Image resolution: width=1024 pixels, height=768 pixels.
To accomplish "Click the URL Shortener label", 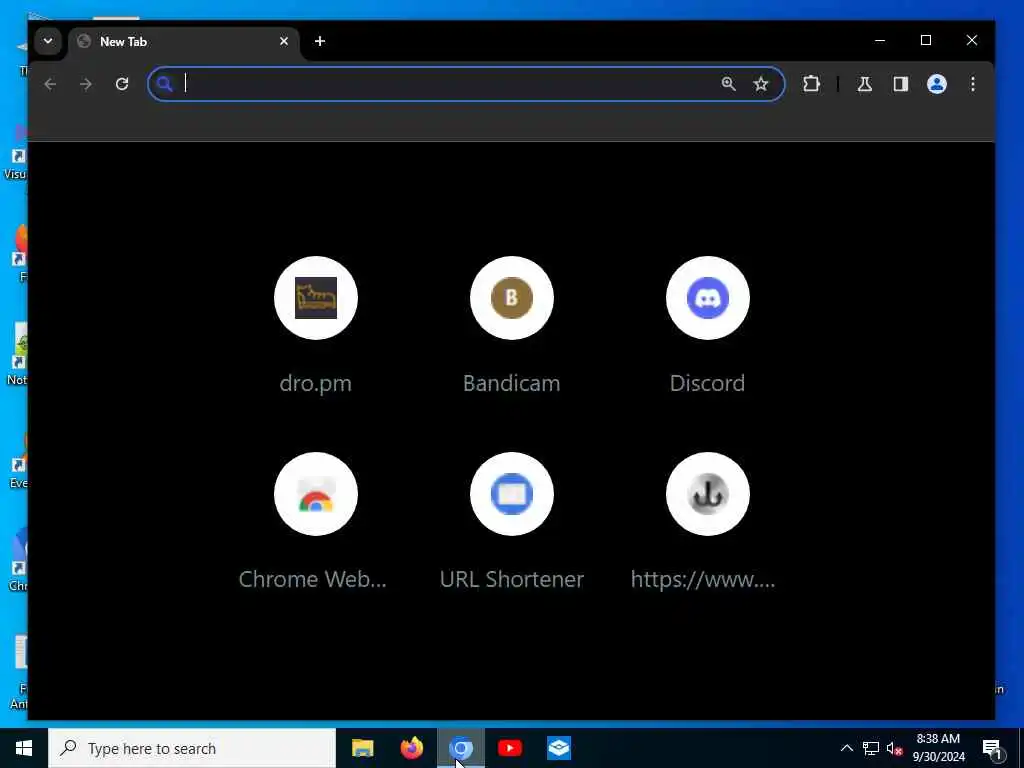I will click(x=511, y=579).
